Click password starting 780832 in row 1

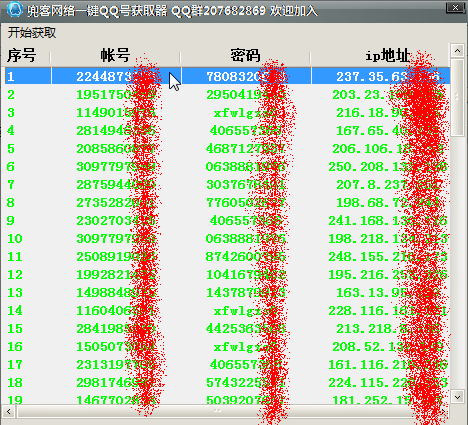pos(245,77)
